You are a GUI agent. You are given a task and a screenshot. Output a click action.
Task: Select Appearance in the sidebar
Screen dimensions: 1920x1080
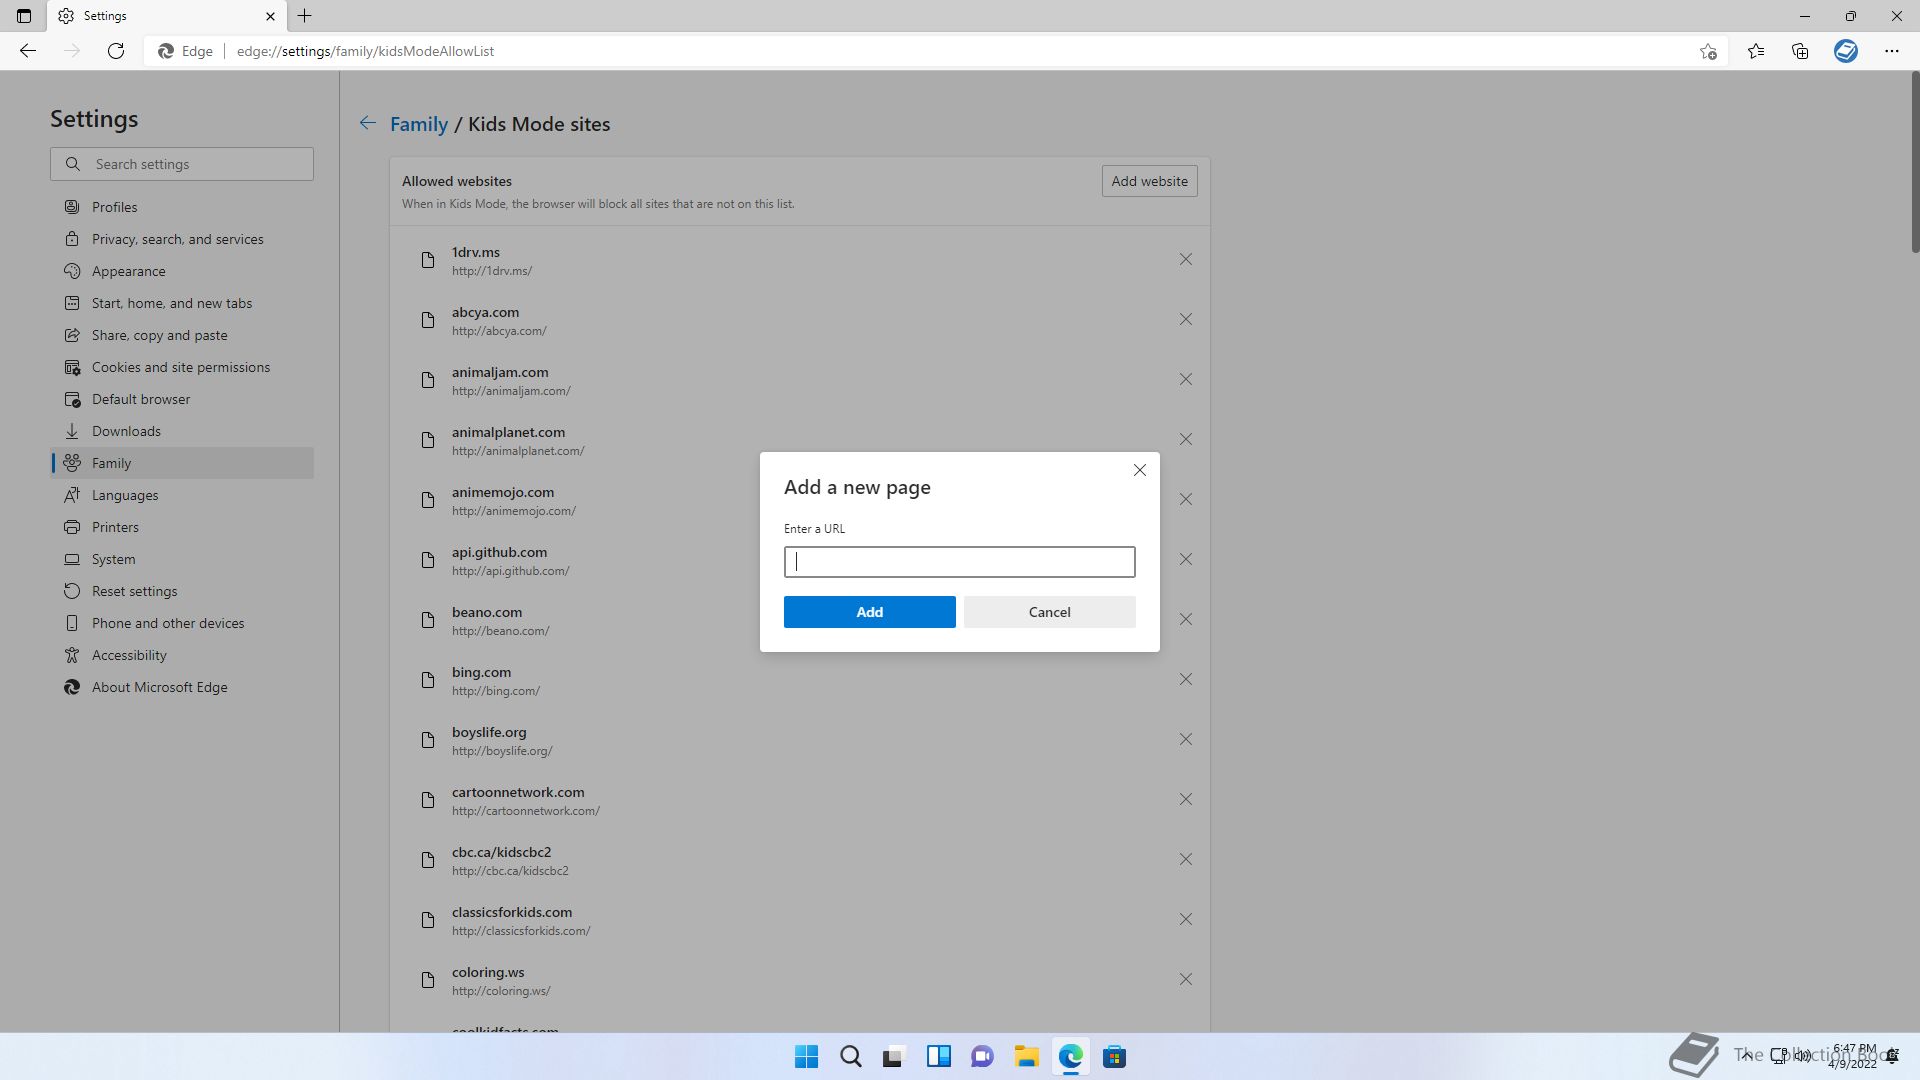click(182, 271)
